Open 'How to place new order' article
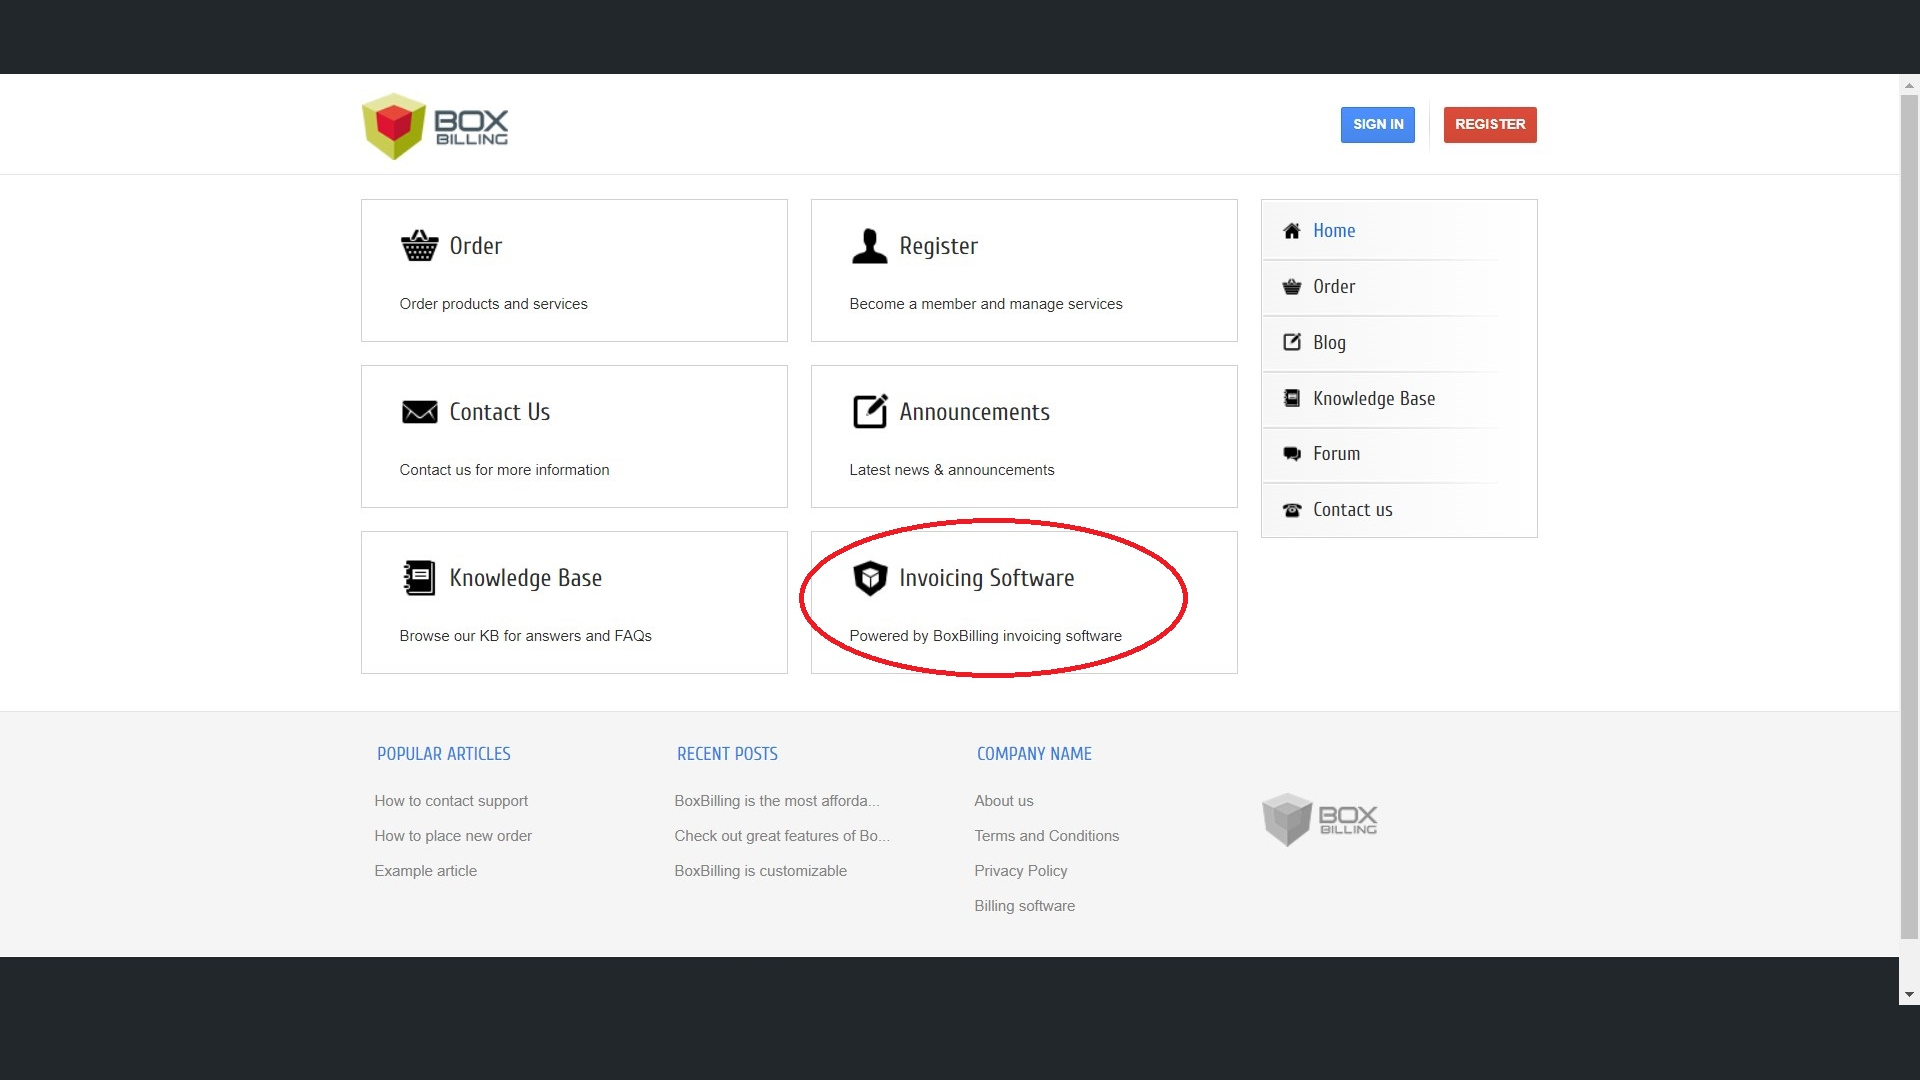Viewport: 1920px width, 1080px height. 453,836
